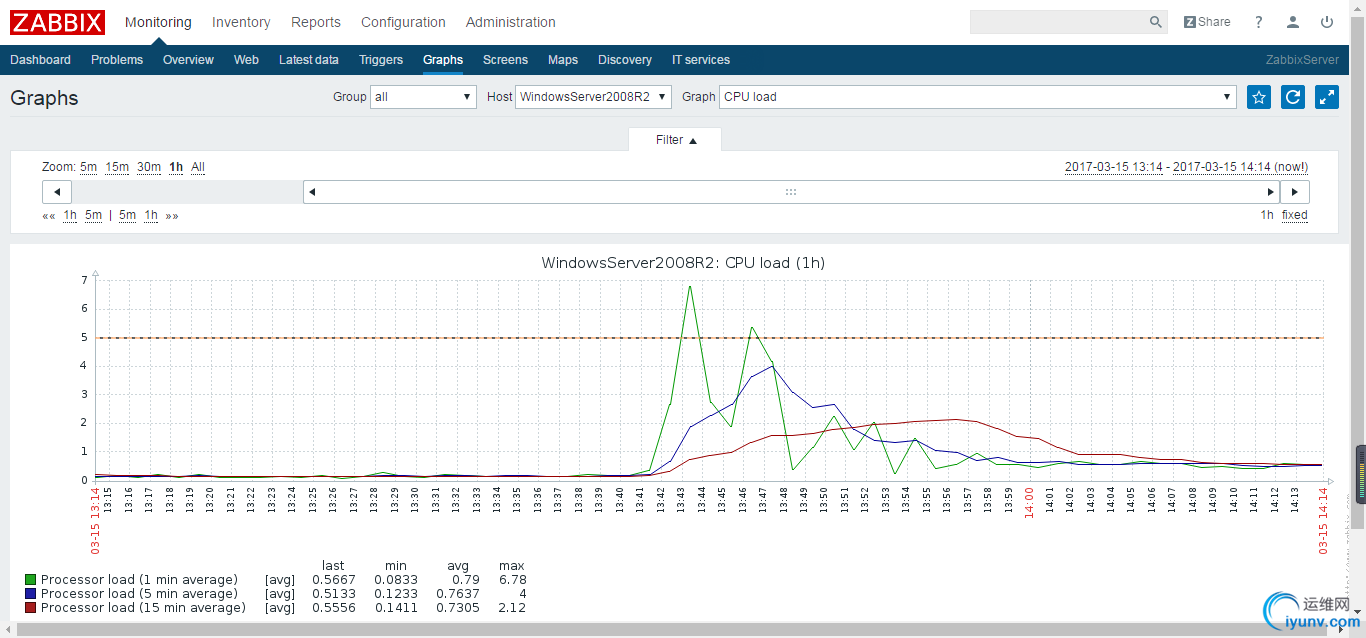The image size is (1366, 638).
Task: Toggle the fixed period link
Action: tap(1295, 215)
